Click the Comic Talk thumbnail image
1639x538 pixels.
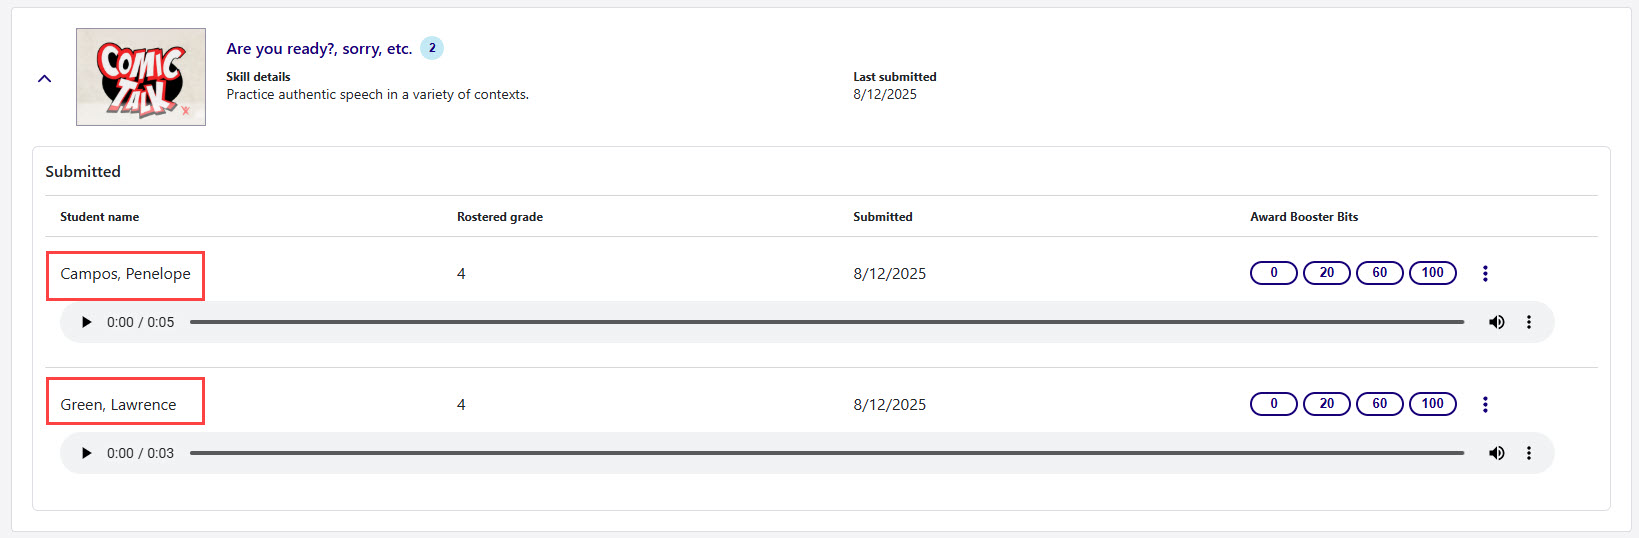(x=141, y=77)
